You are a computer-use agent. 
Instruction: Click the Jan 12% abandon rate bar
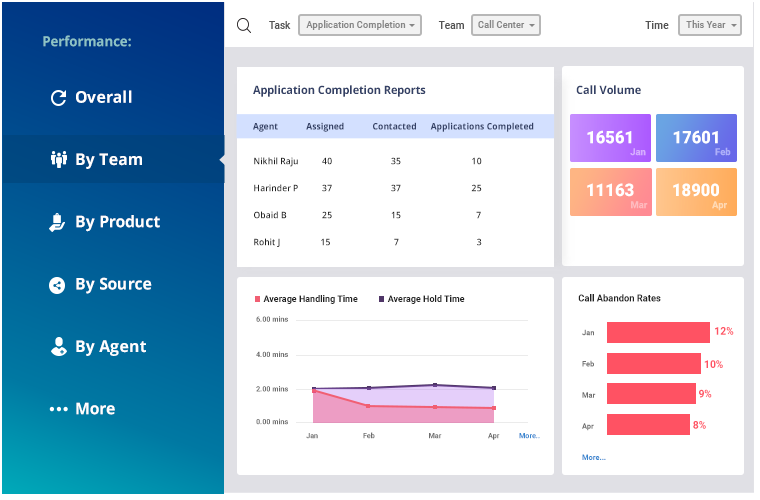tap(658, 332)
